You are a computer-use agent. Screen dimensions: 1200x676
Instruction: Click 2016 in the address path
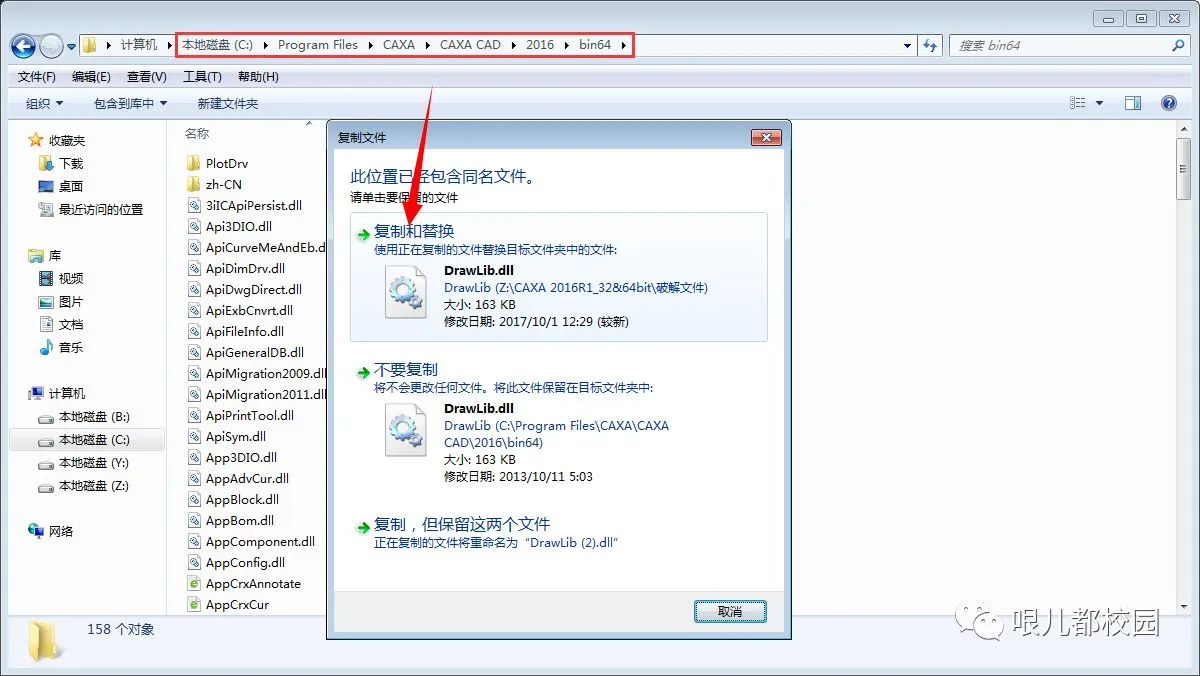pos(539,45)
